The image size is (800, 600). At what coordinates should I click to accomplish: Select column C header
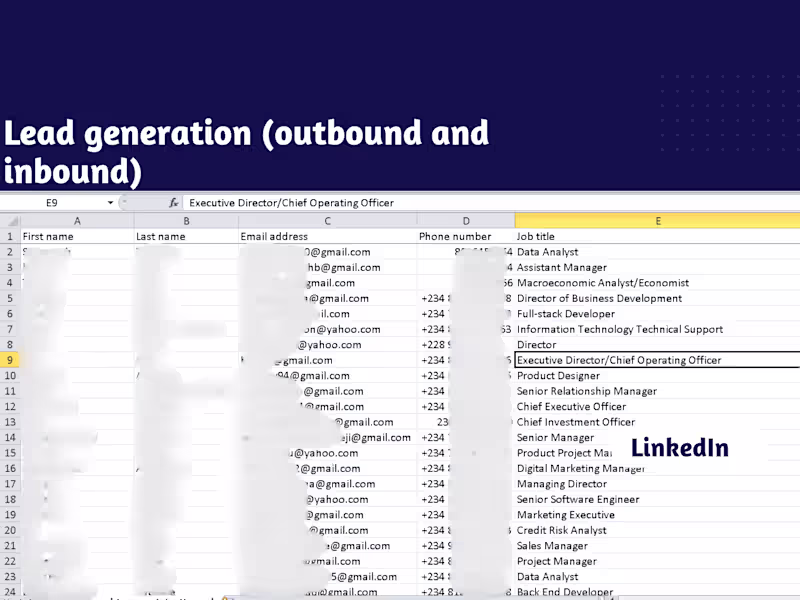tap(328, 221)
